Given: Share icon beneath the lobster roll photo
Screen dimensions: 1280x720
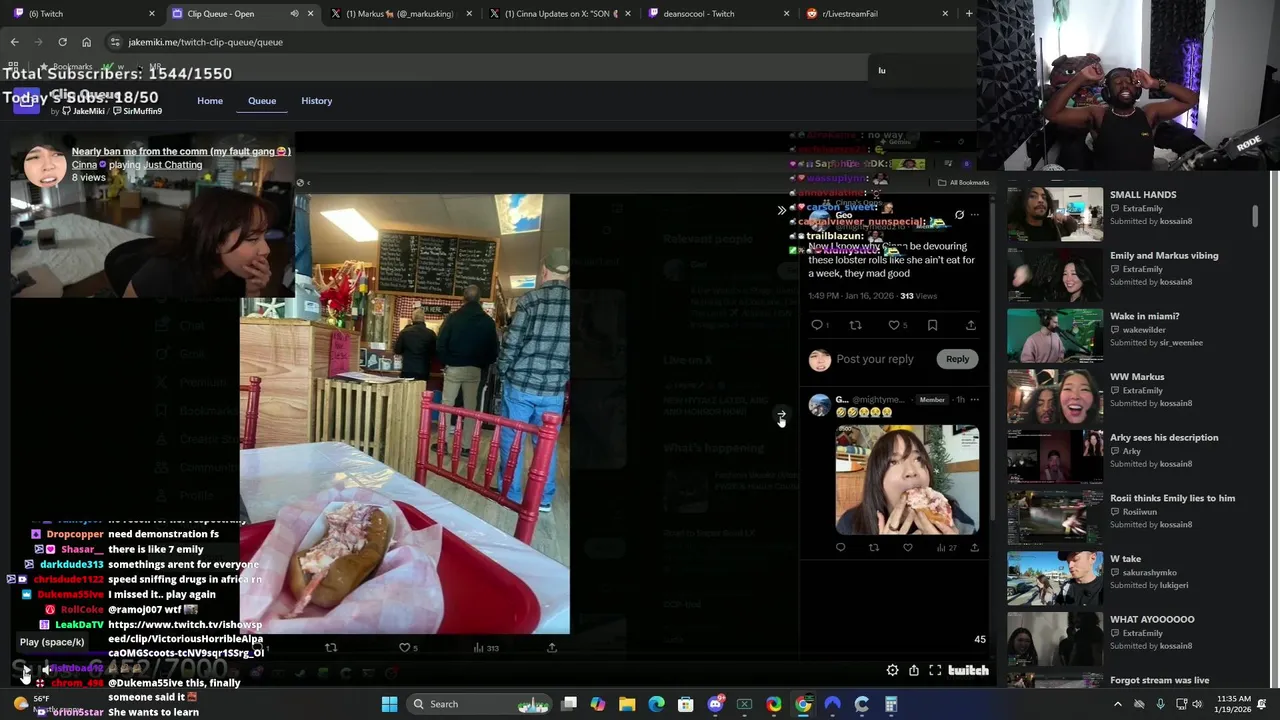Looking at the screenshot, I should coord(551,648).
